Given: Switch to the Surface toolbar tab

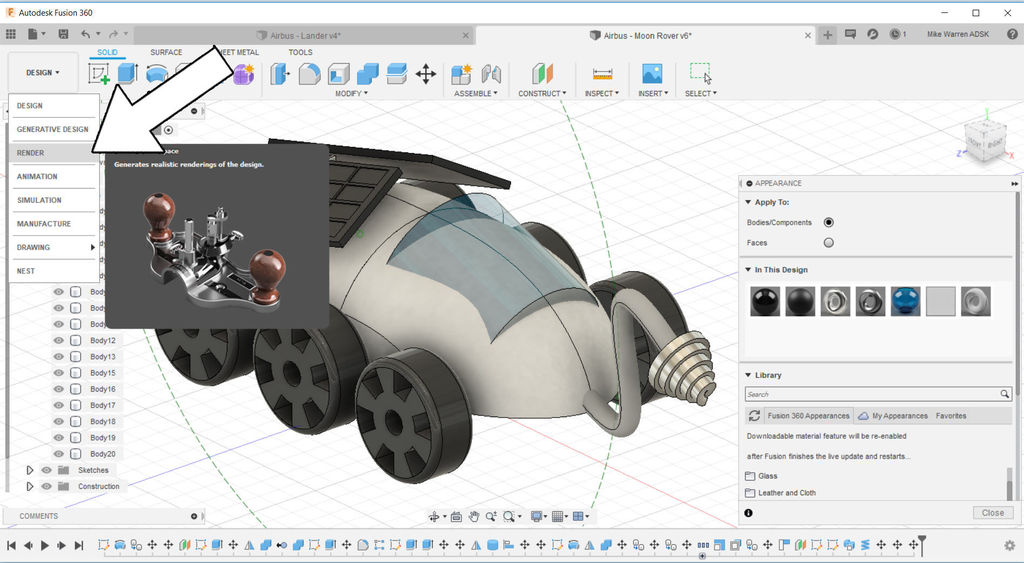Looking at the screenshot, I should click(x=166, y=52).
